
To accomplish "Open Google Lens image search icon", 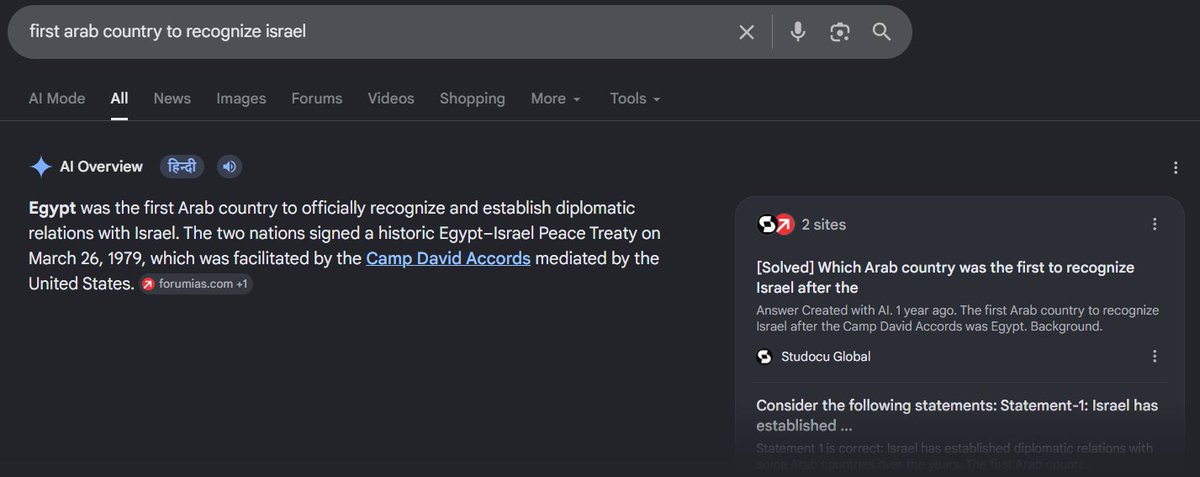I will tap(839, 32).
